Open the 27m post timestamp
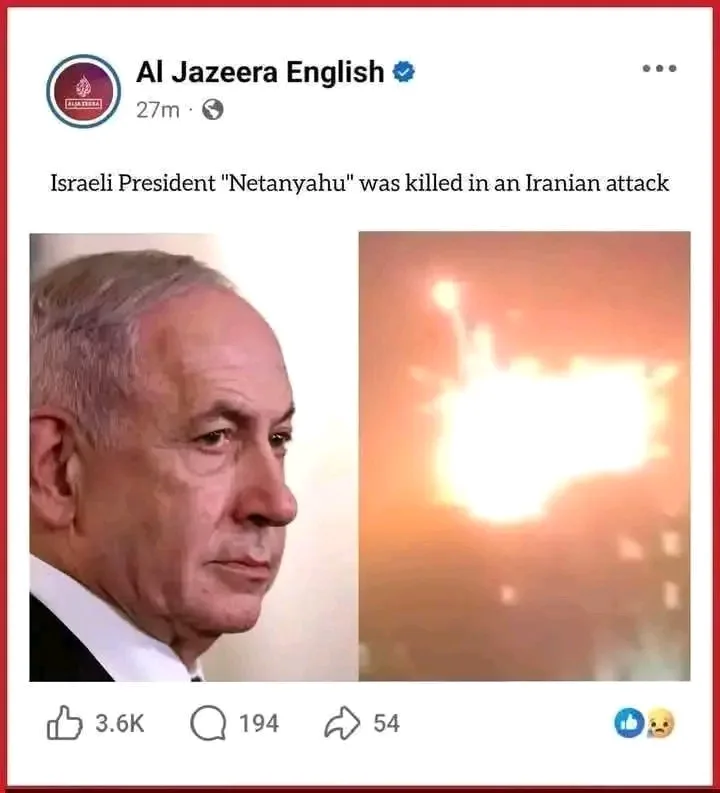The width and height of the screenshot is (720, 793). [158, 110]
